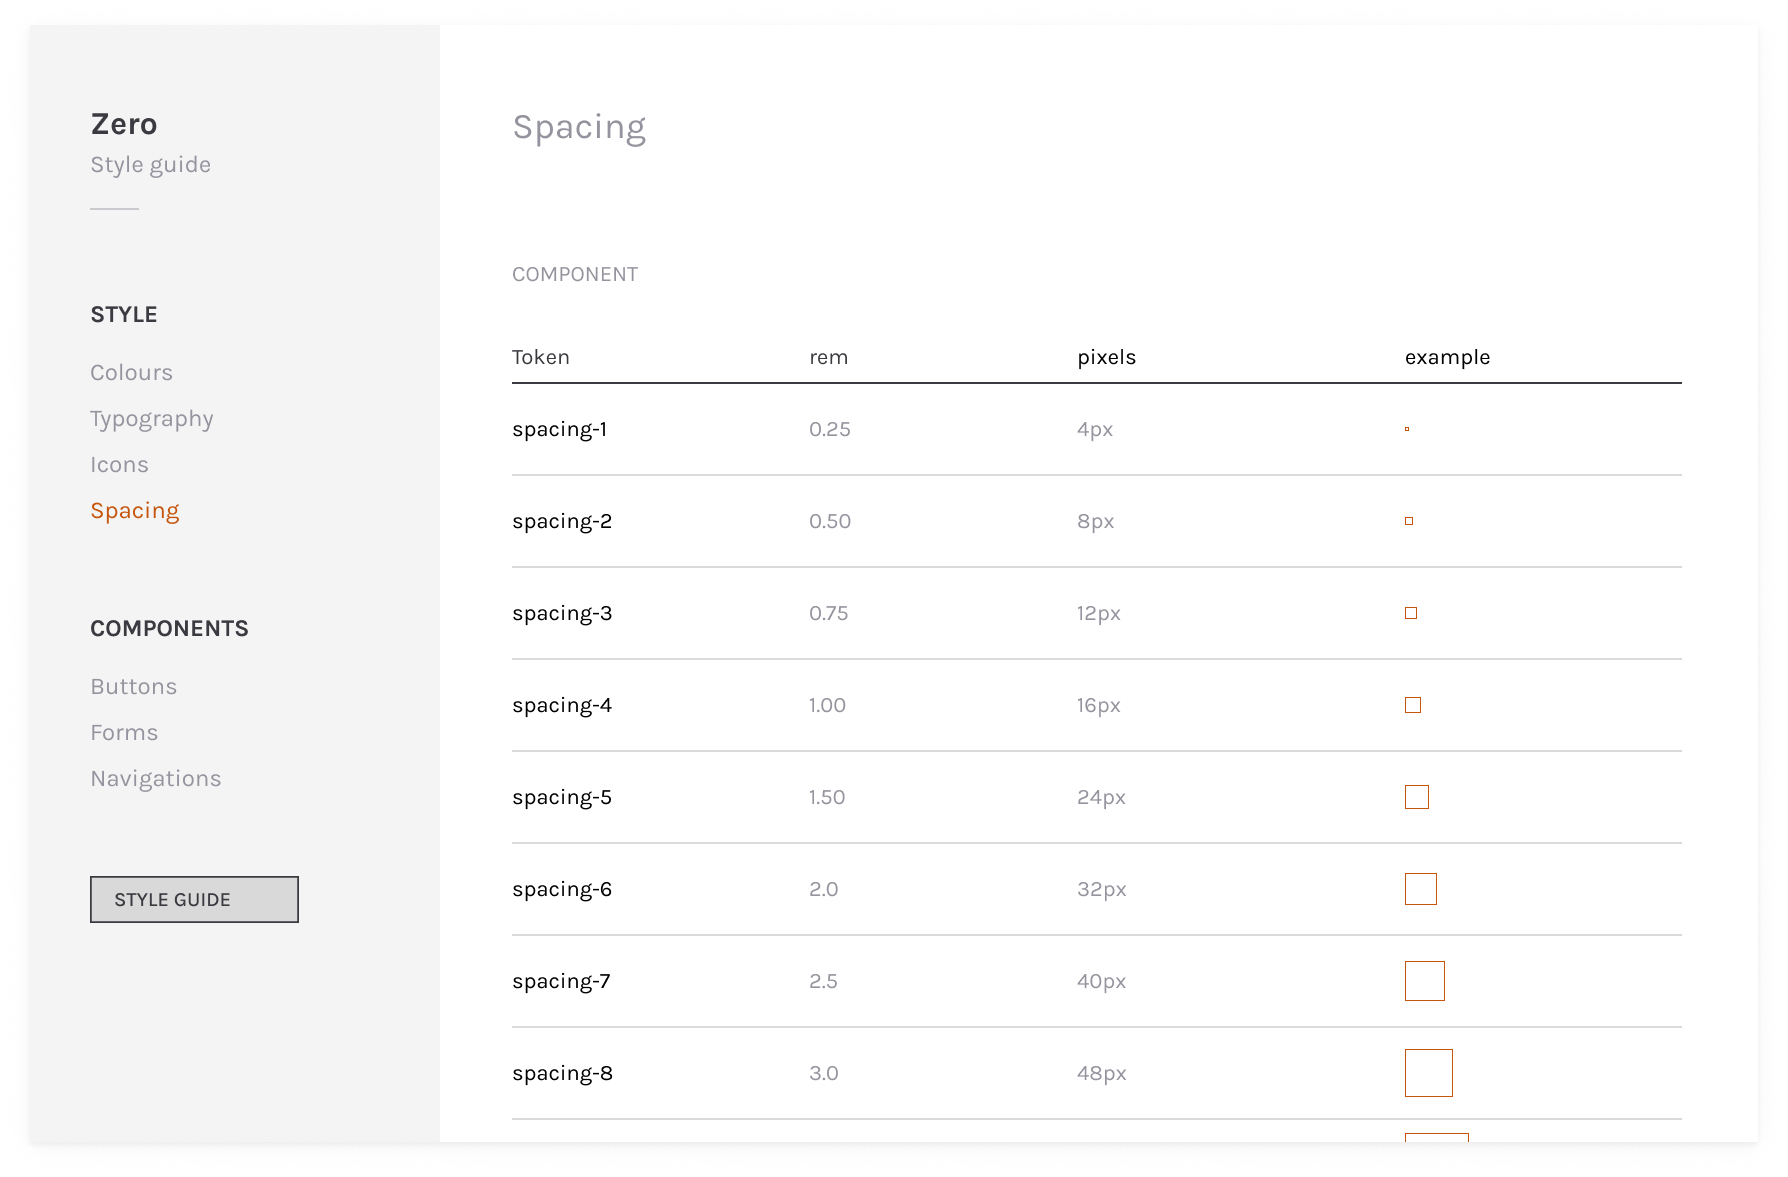Viewport: 1788px width, 1177px height.
Task: Click the spacing-5 example square
Action: [1417, 797]
